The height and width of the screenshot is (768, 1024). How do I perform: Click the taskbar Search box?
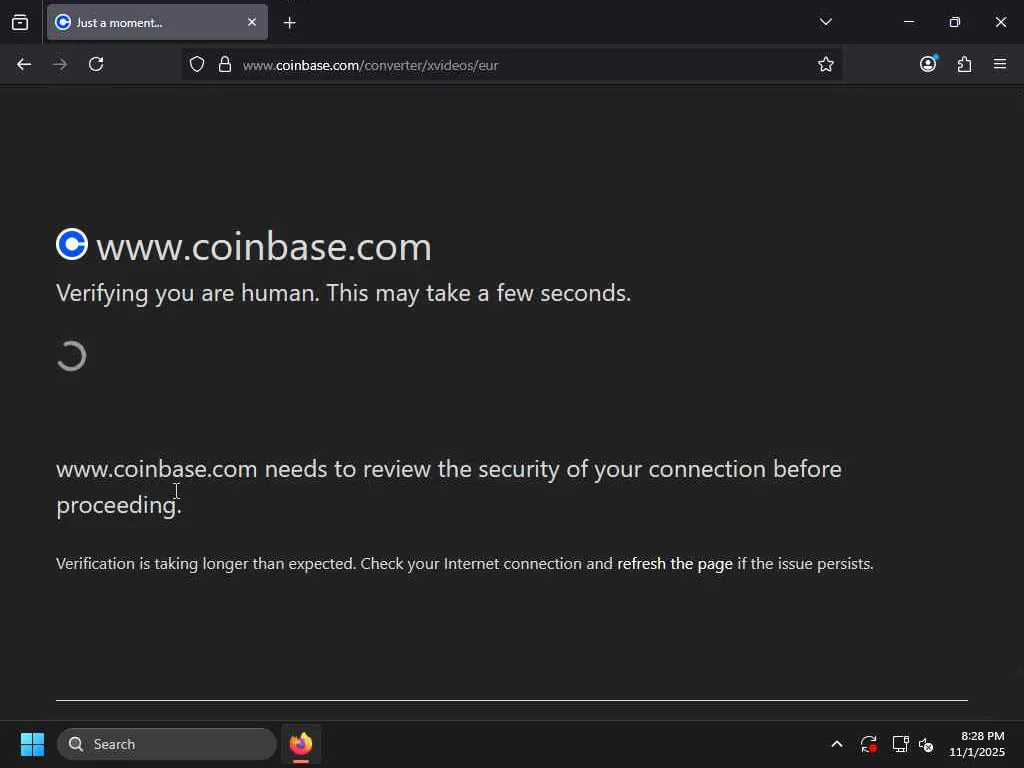click(x=167, y=744)
